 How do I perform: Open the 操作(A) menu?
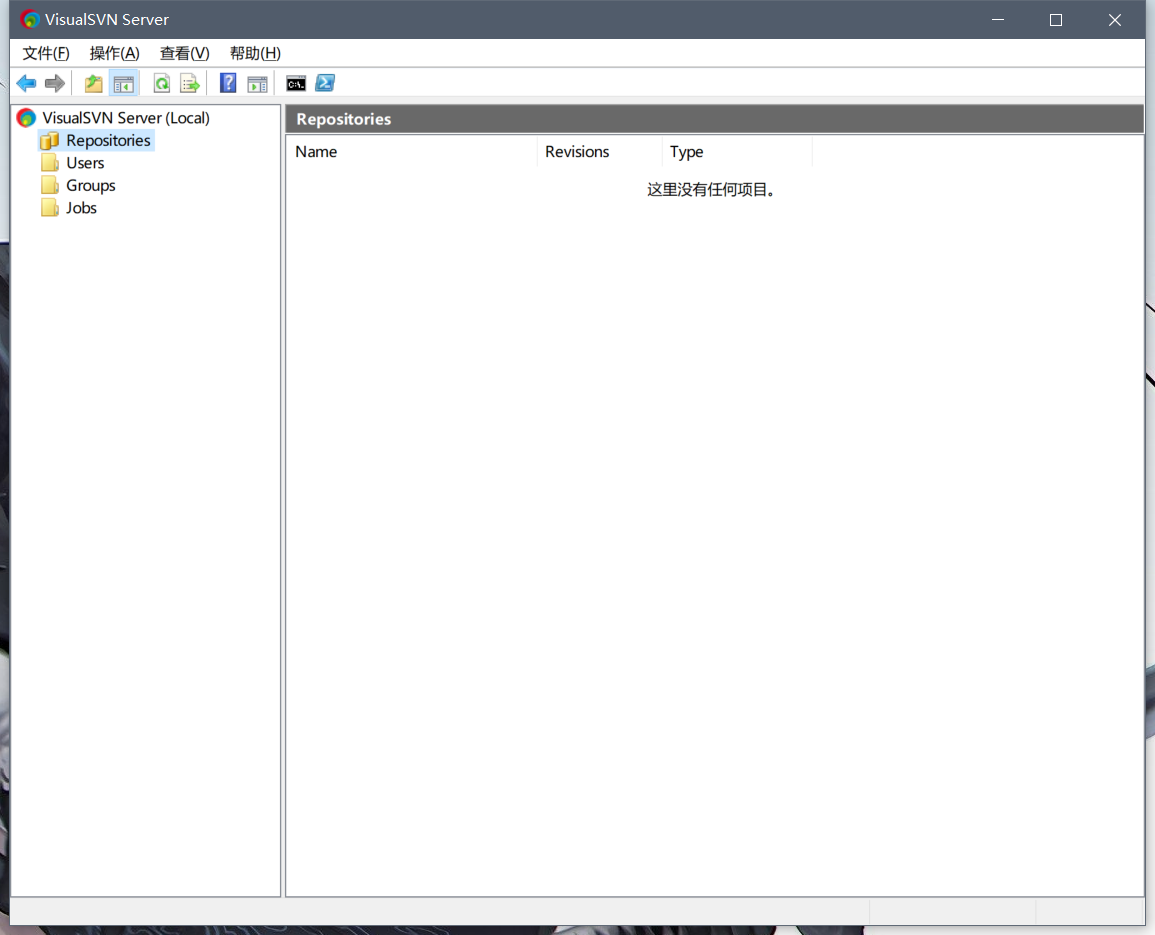(x=114, y=53)
